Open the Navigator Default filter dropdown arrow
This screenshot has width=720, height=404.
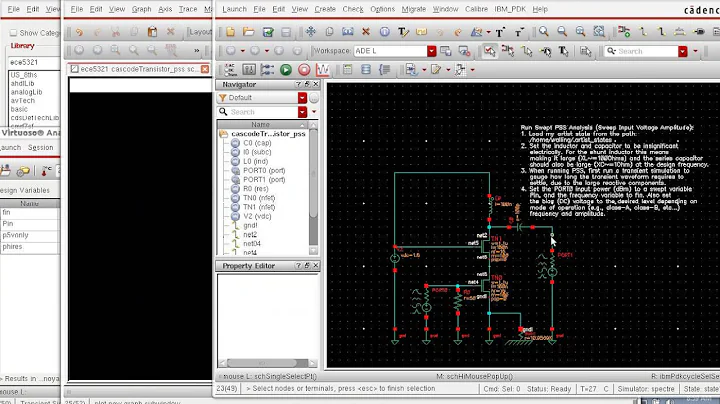coord(302,98)
